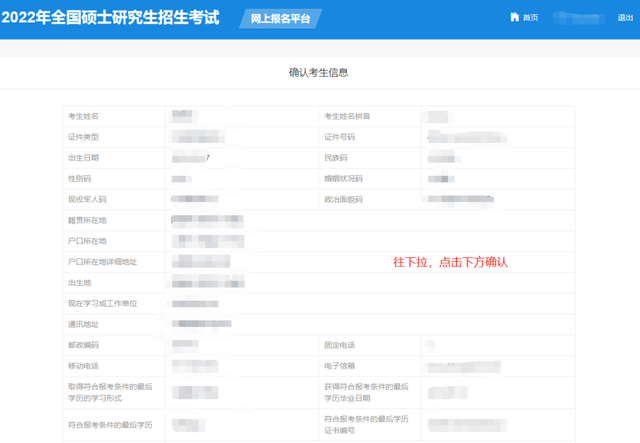Click the 证件类型 label
The height and width of the screenshot is (443, 640).
83,137
